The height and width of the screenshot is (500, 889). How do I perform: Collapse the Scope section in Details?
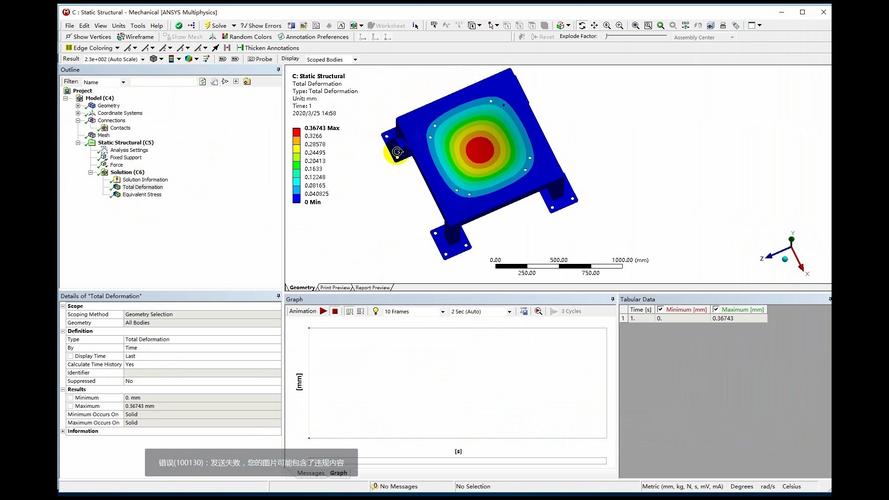64,306
